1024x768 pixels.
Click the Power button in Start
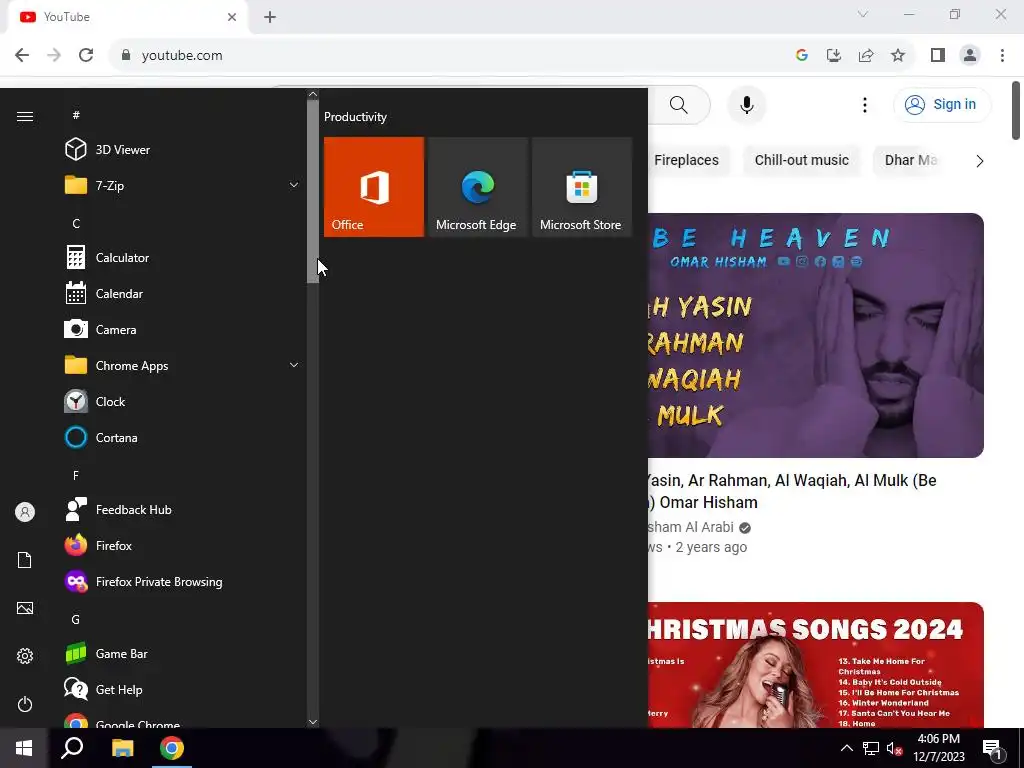pos(25,704)
